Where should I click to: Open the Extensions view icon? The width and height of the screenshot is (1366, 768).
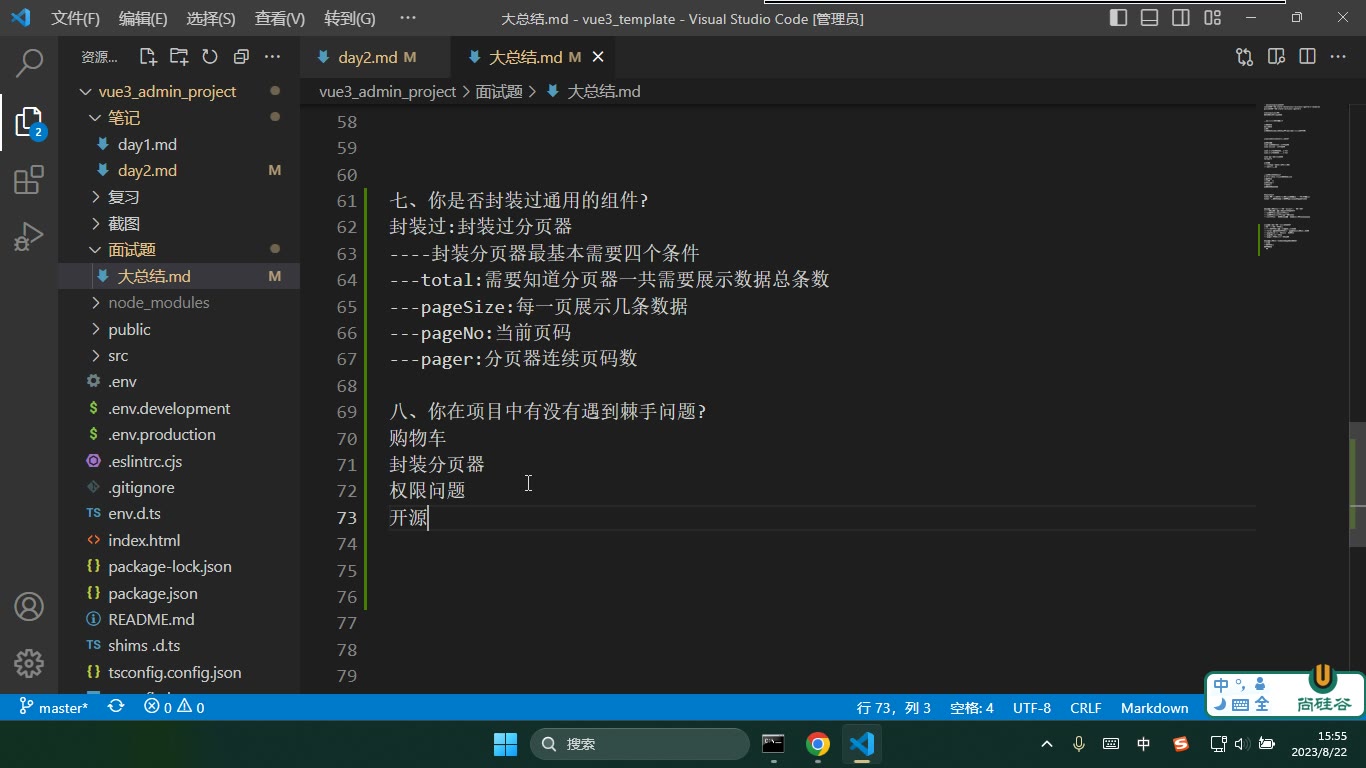tap(29, 180)
